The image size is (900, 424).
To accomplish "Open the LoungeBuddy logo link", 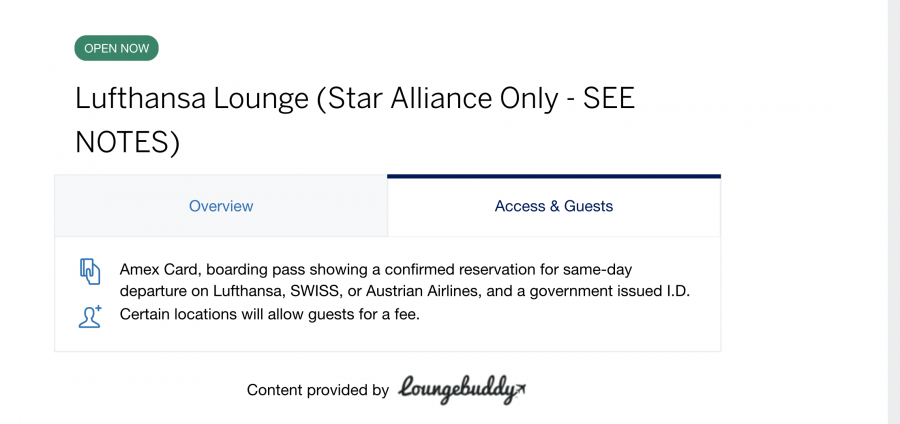I will [x=461, y=389].
